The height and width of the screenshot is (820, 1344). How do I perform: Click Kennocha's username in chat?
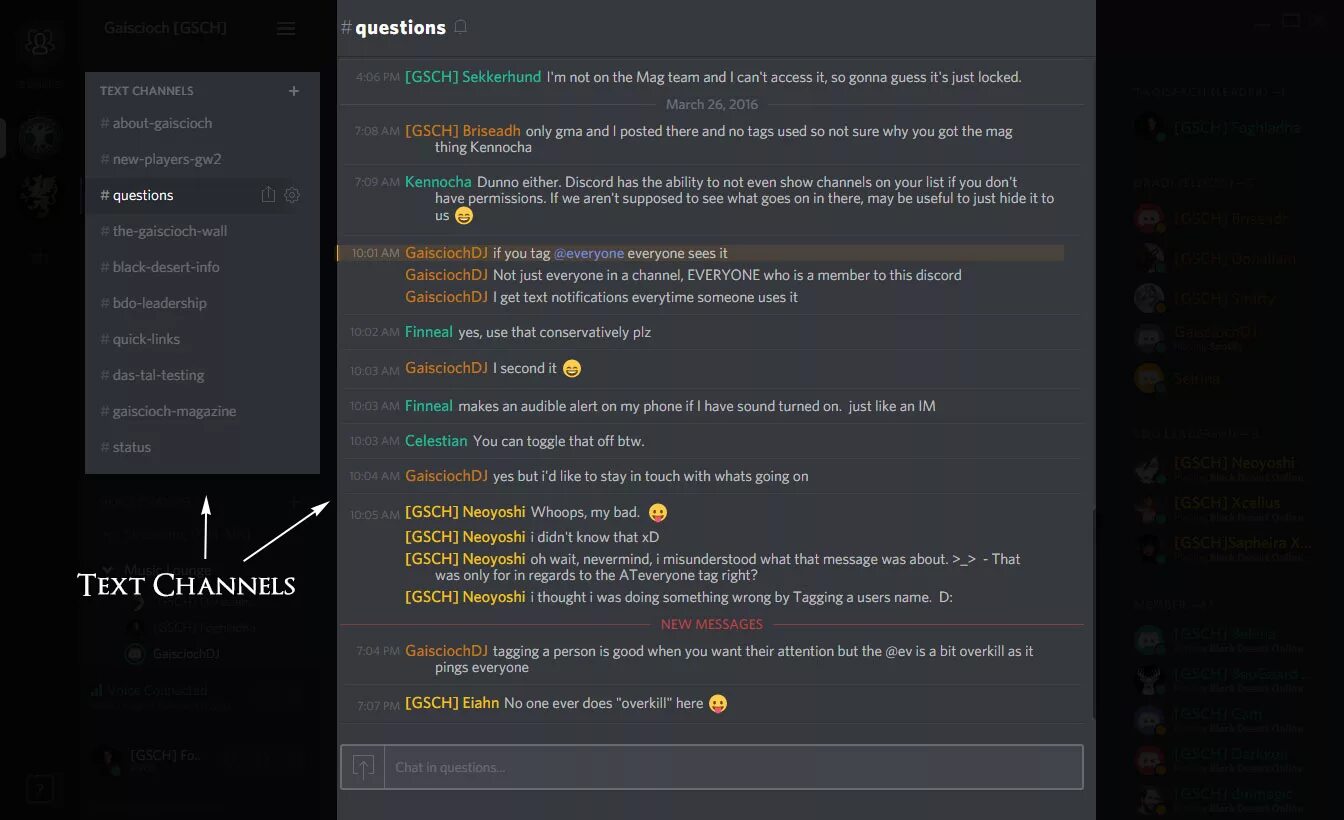click(x=438, y=182)
